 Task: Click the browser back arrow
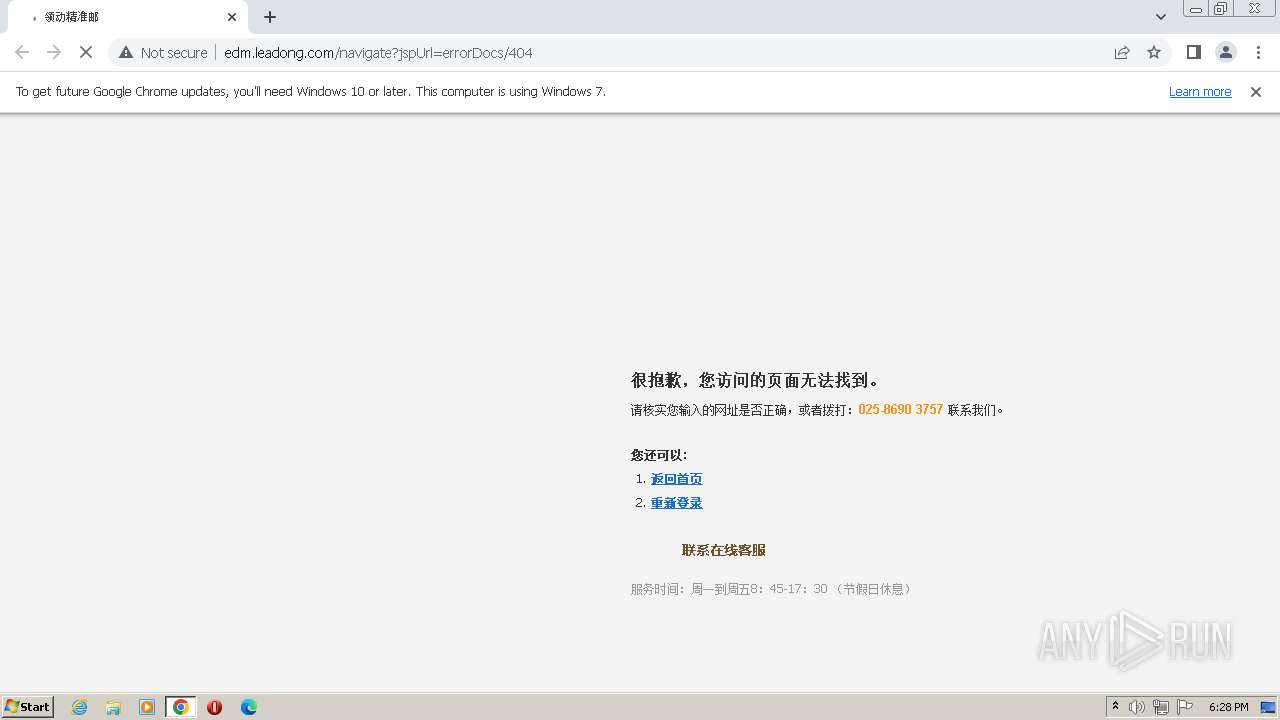point(22,52)
